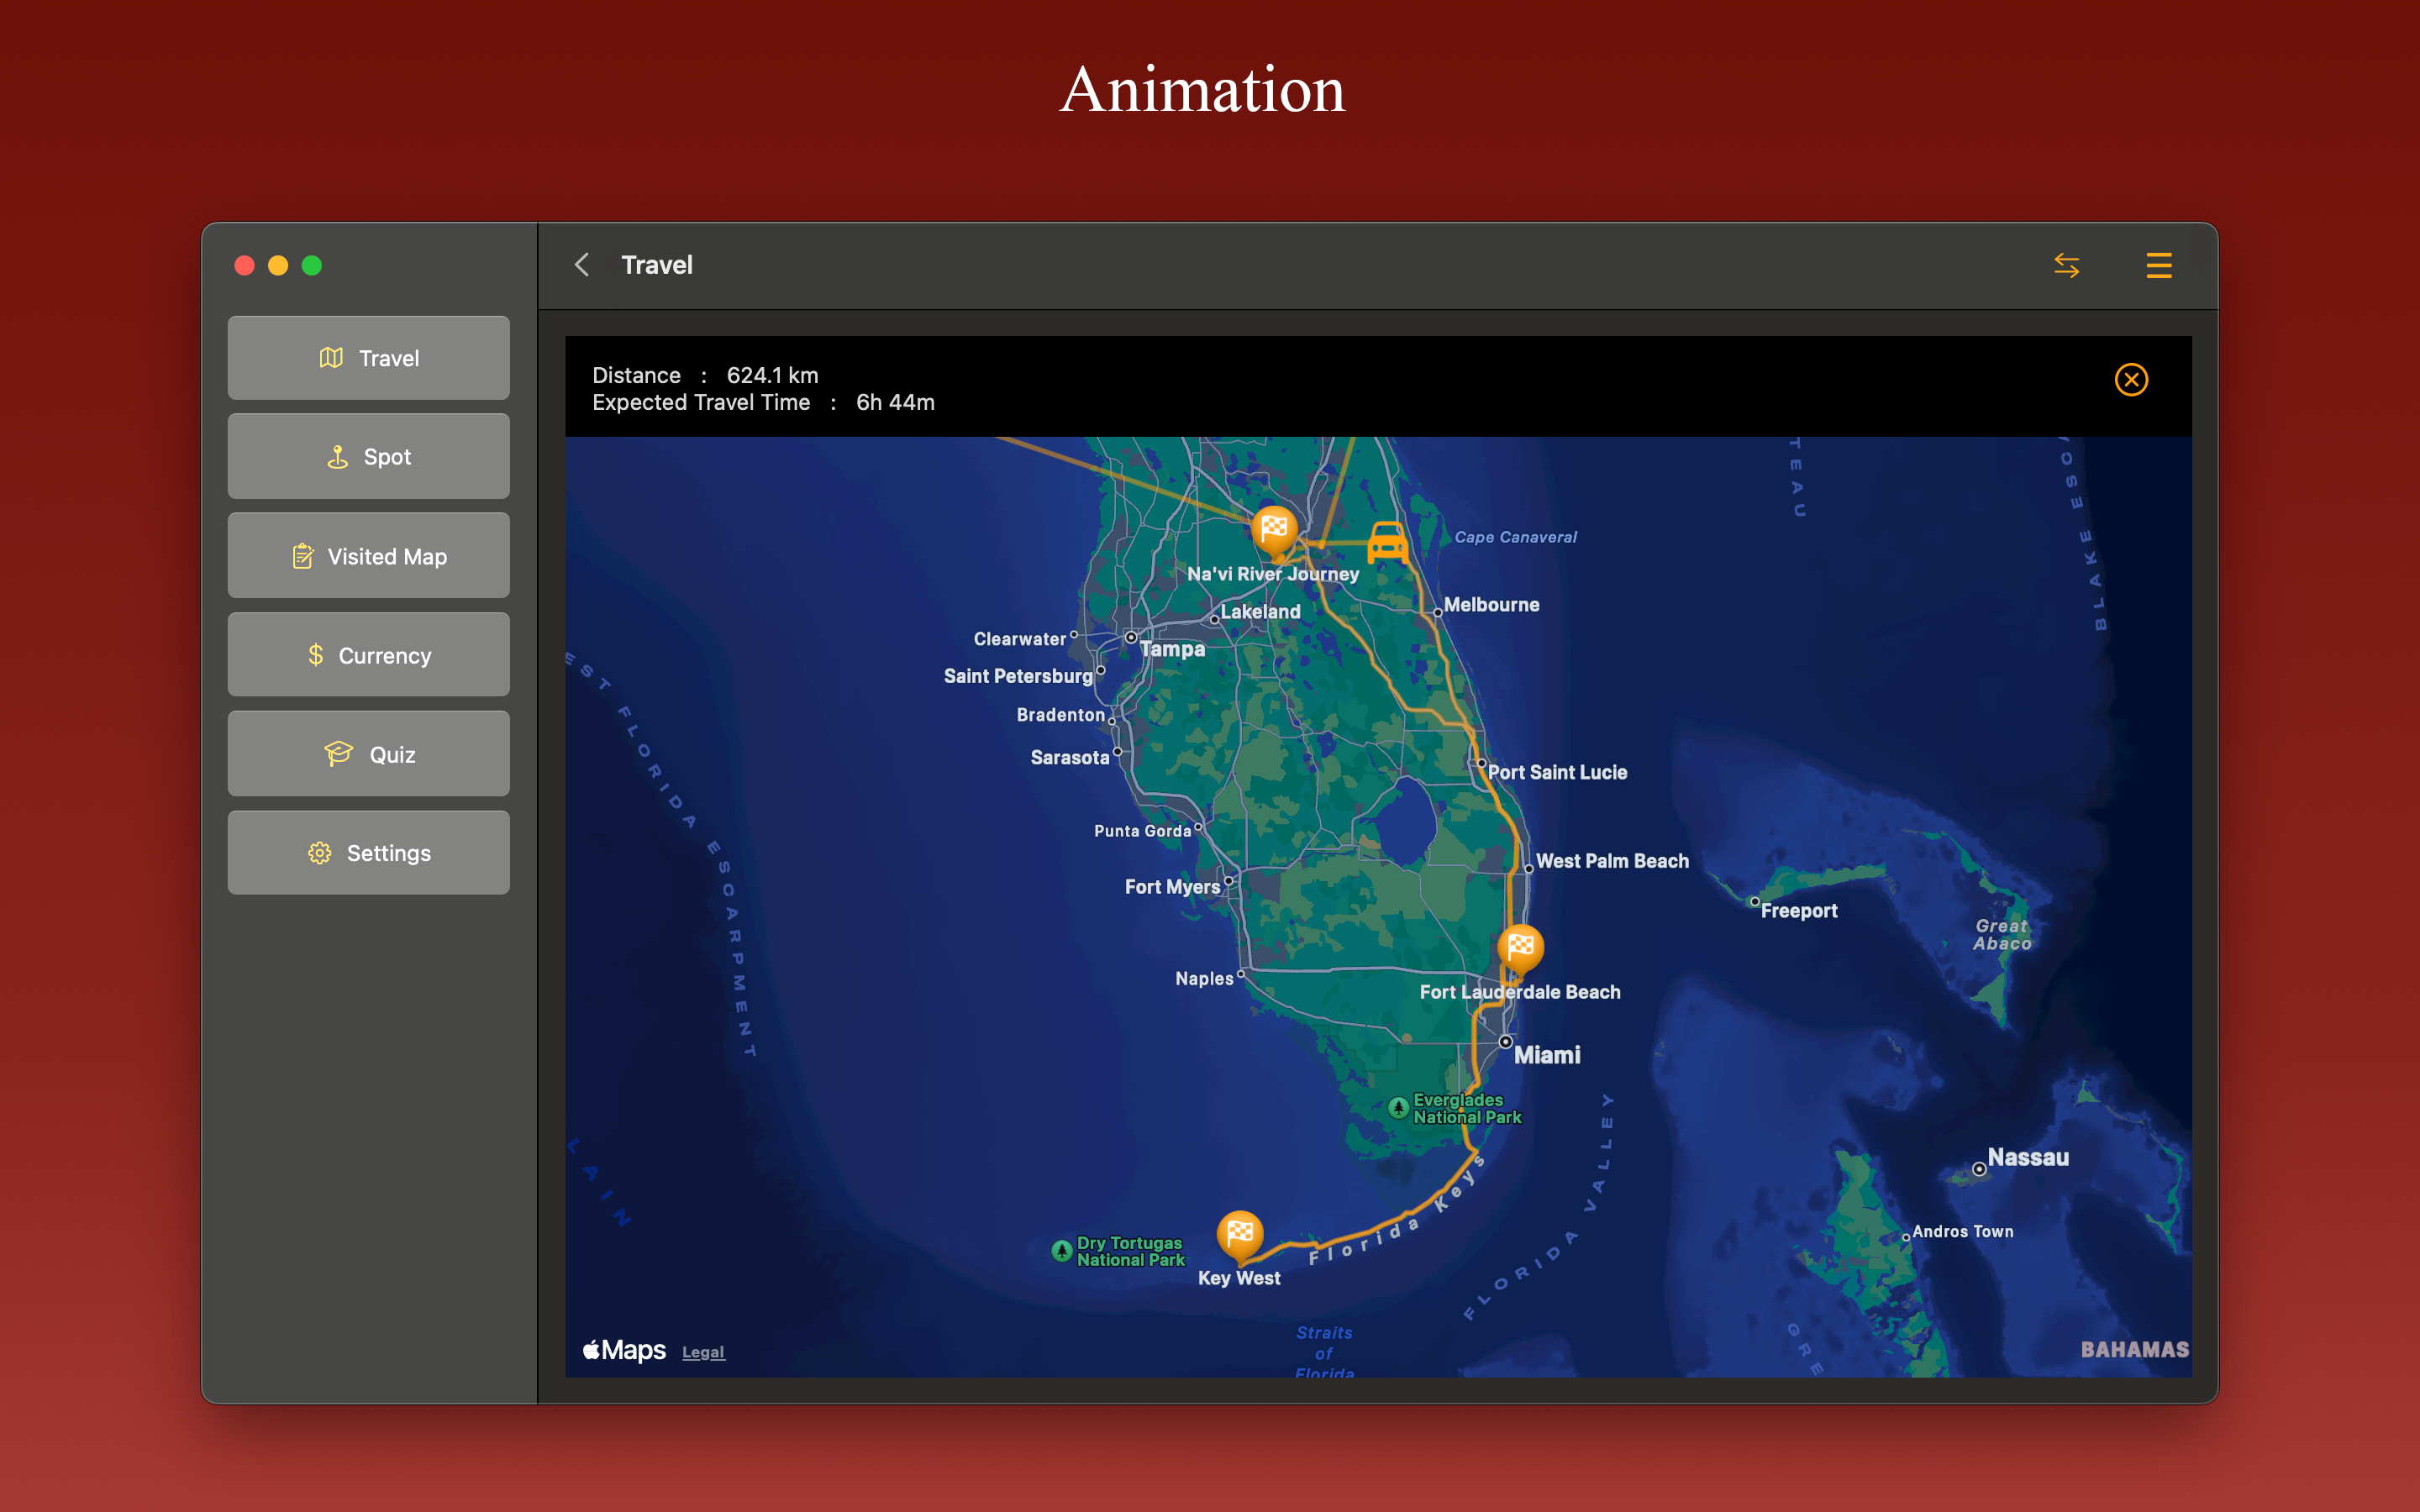Click the Lakeland label

1260,612
